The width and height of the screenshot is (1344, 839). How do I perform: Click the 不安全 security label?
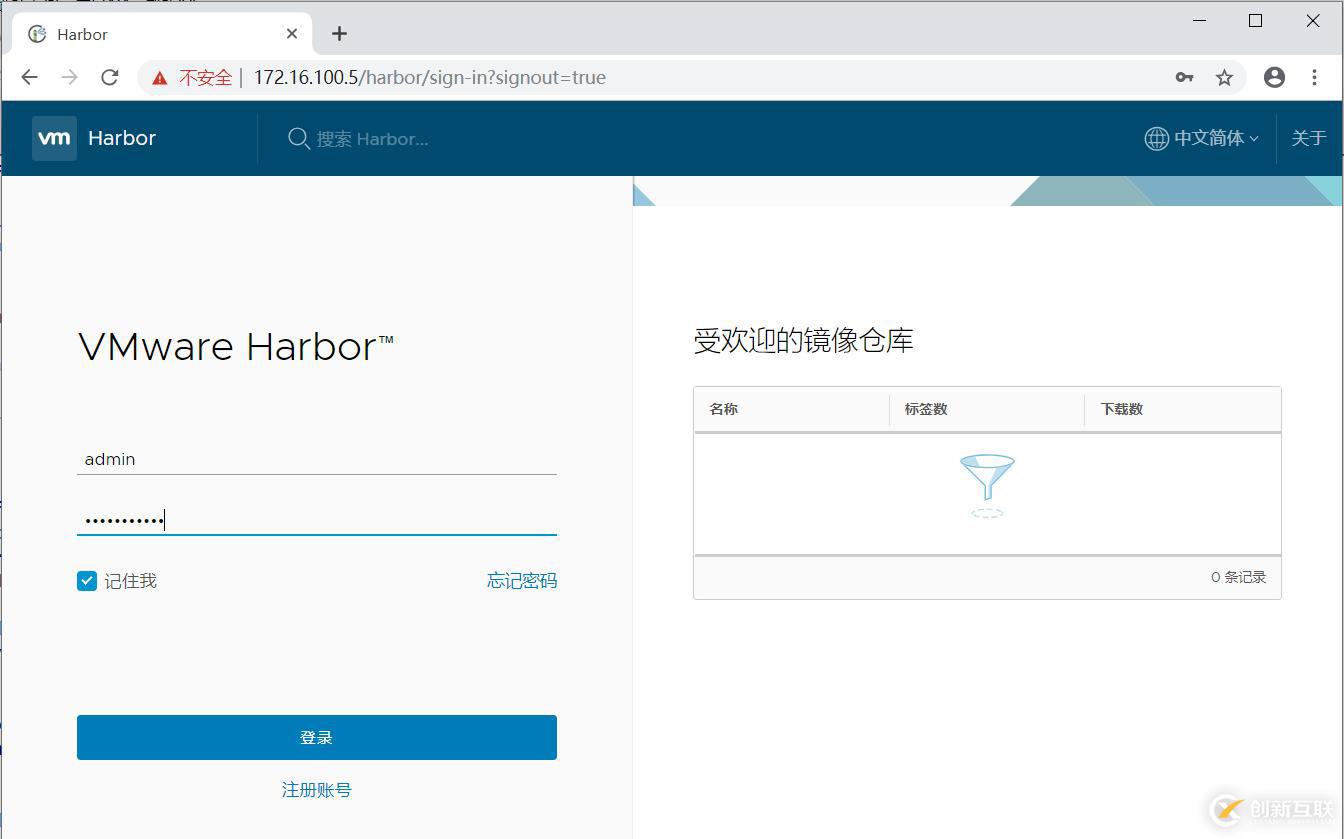[x=205, y=78]
